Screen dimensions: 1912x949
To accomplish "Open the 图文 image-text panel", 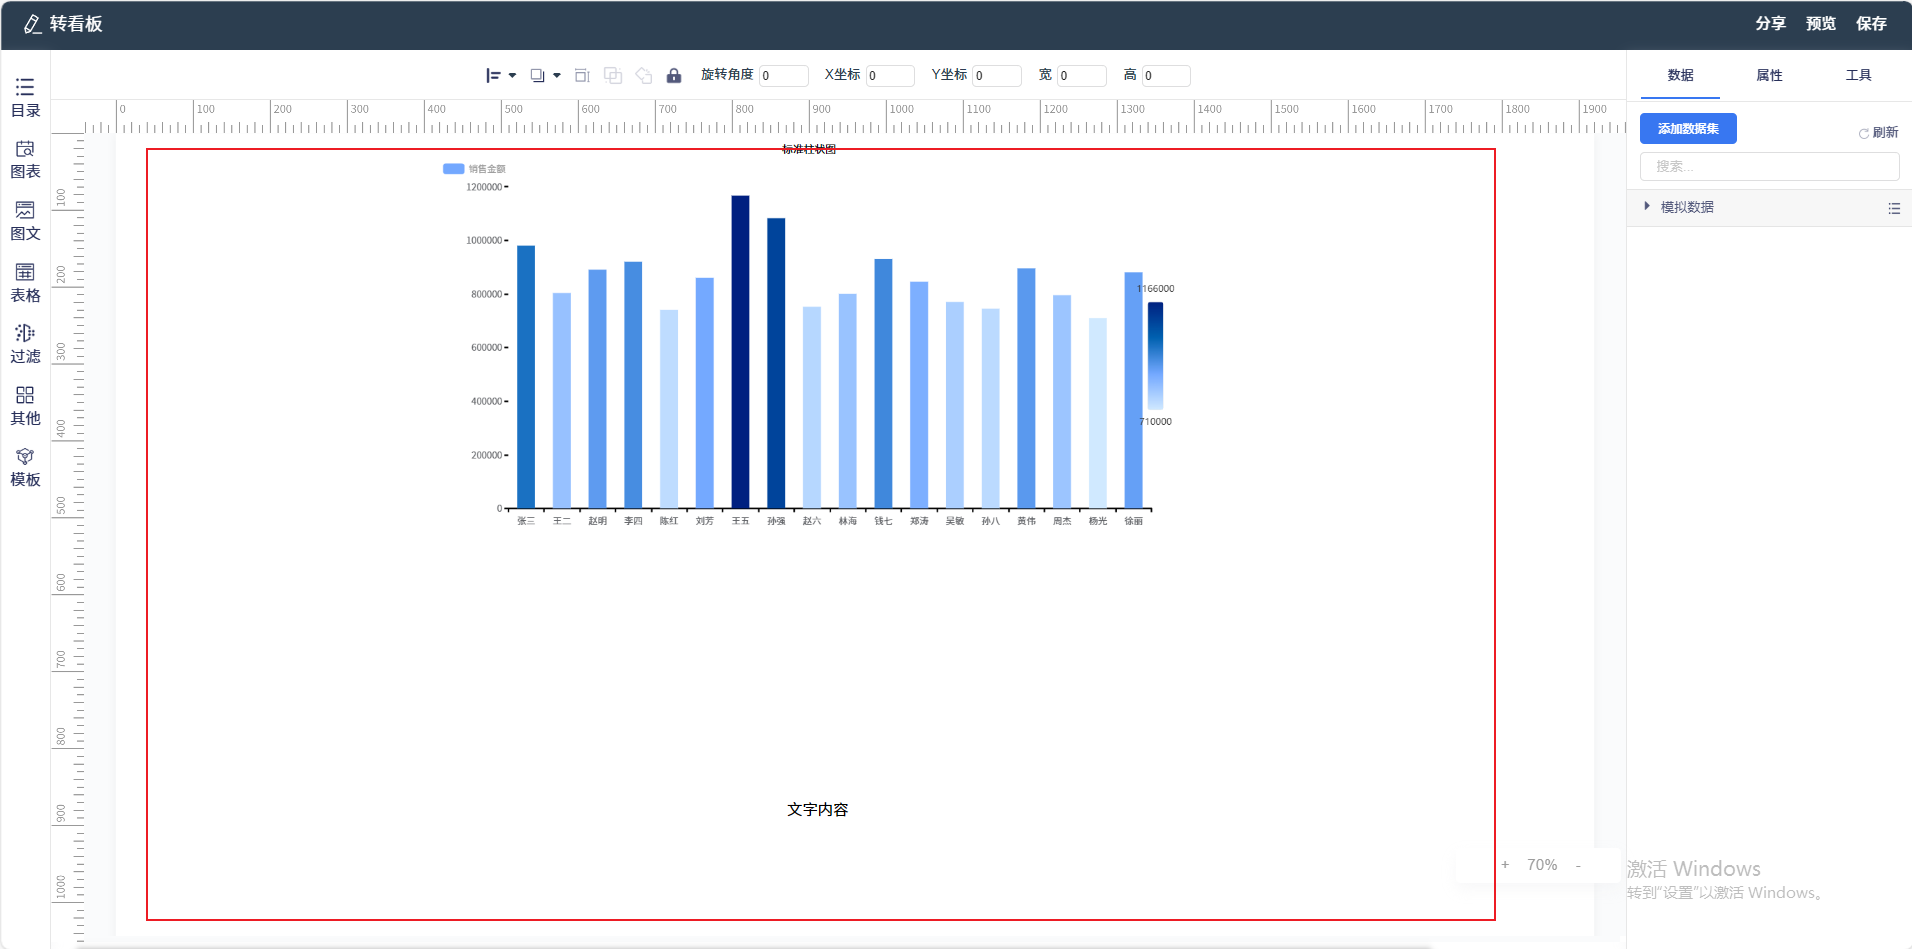I will 25,221.
